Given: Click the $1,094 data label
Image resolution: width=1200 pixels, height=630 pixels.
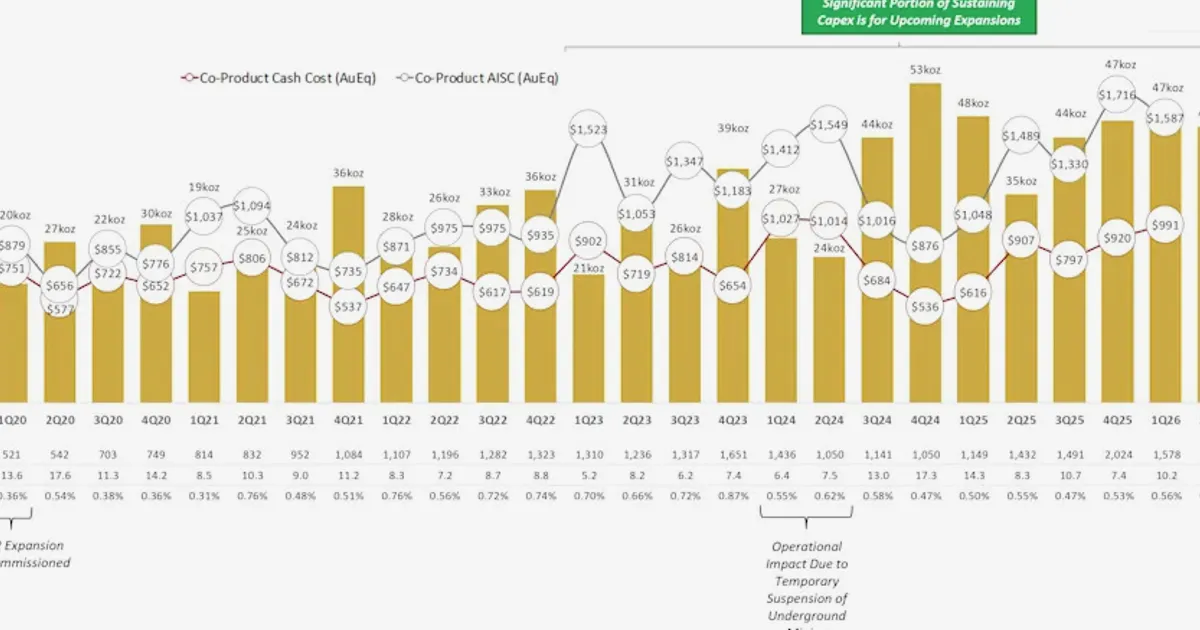Looking at the screenshot, I should [253, 206].
